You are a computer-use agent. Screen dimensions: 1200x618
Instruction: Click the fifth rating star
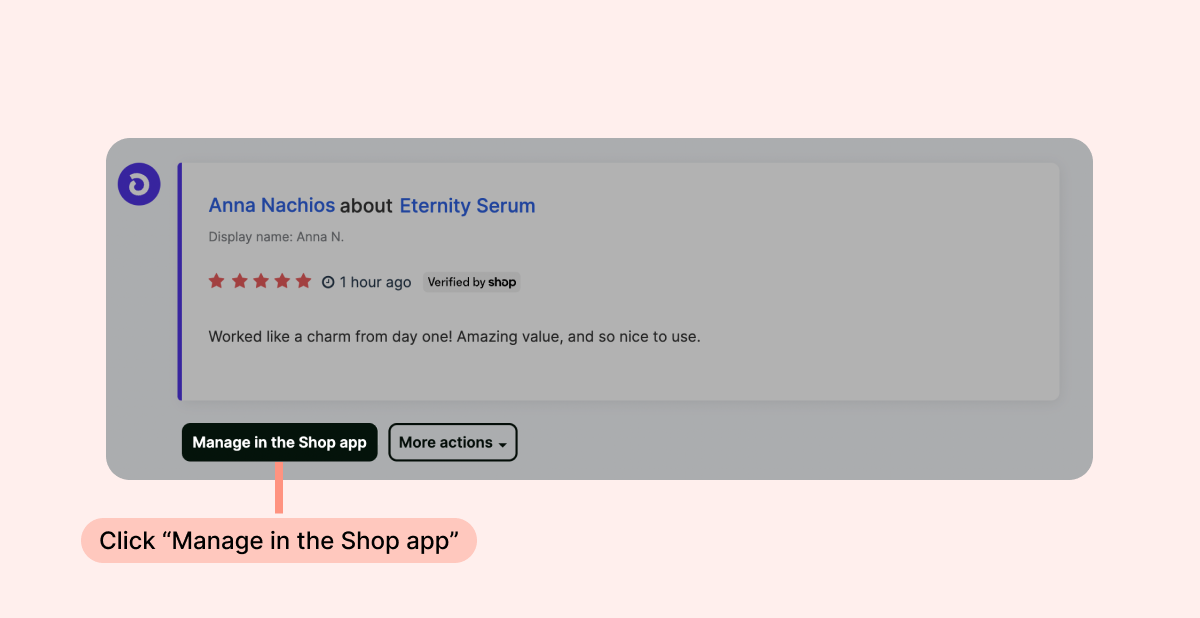click(x=304, y=281)
